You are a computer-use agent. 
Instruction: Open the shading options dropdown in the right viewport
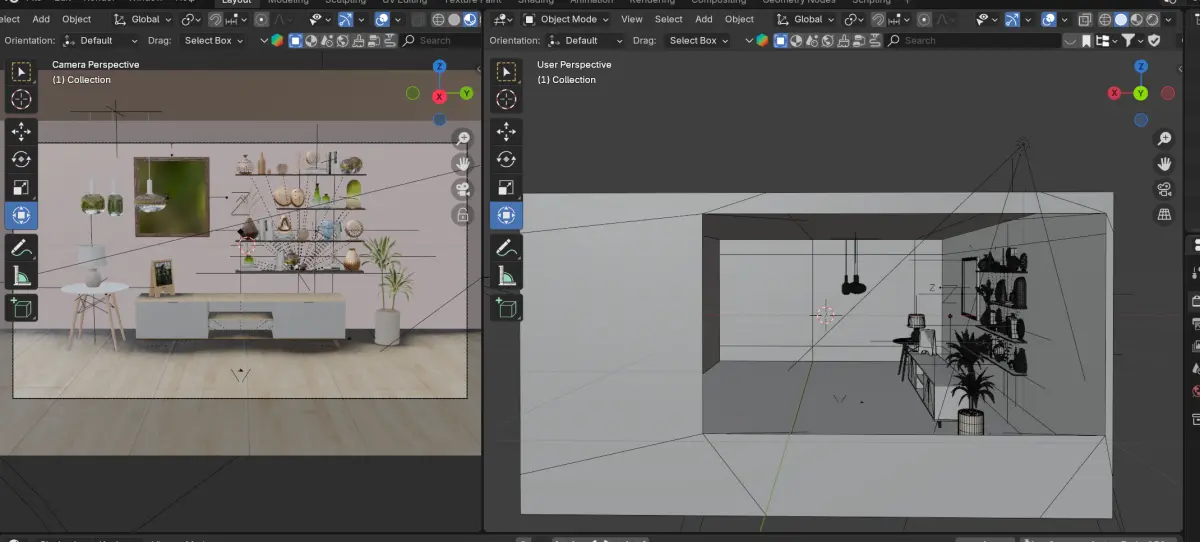tap(1170, 19)
